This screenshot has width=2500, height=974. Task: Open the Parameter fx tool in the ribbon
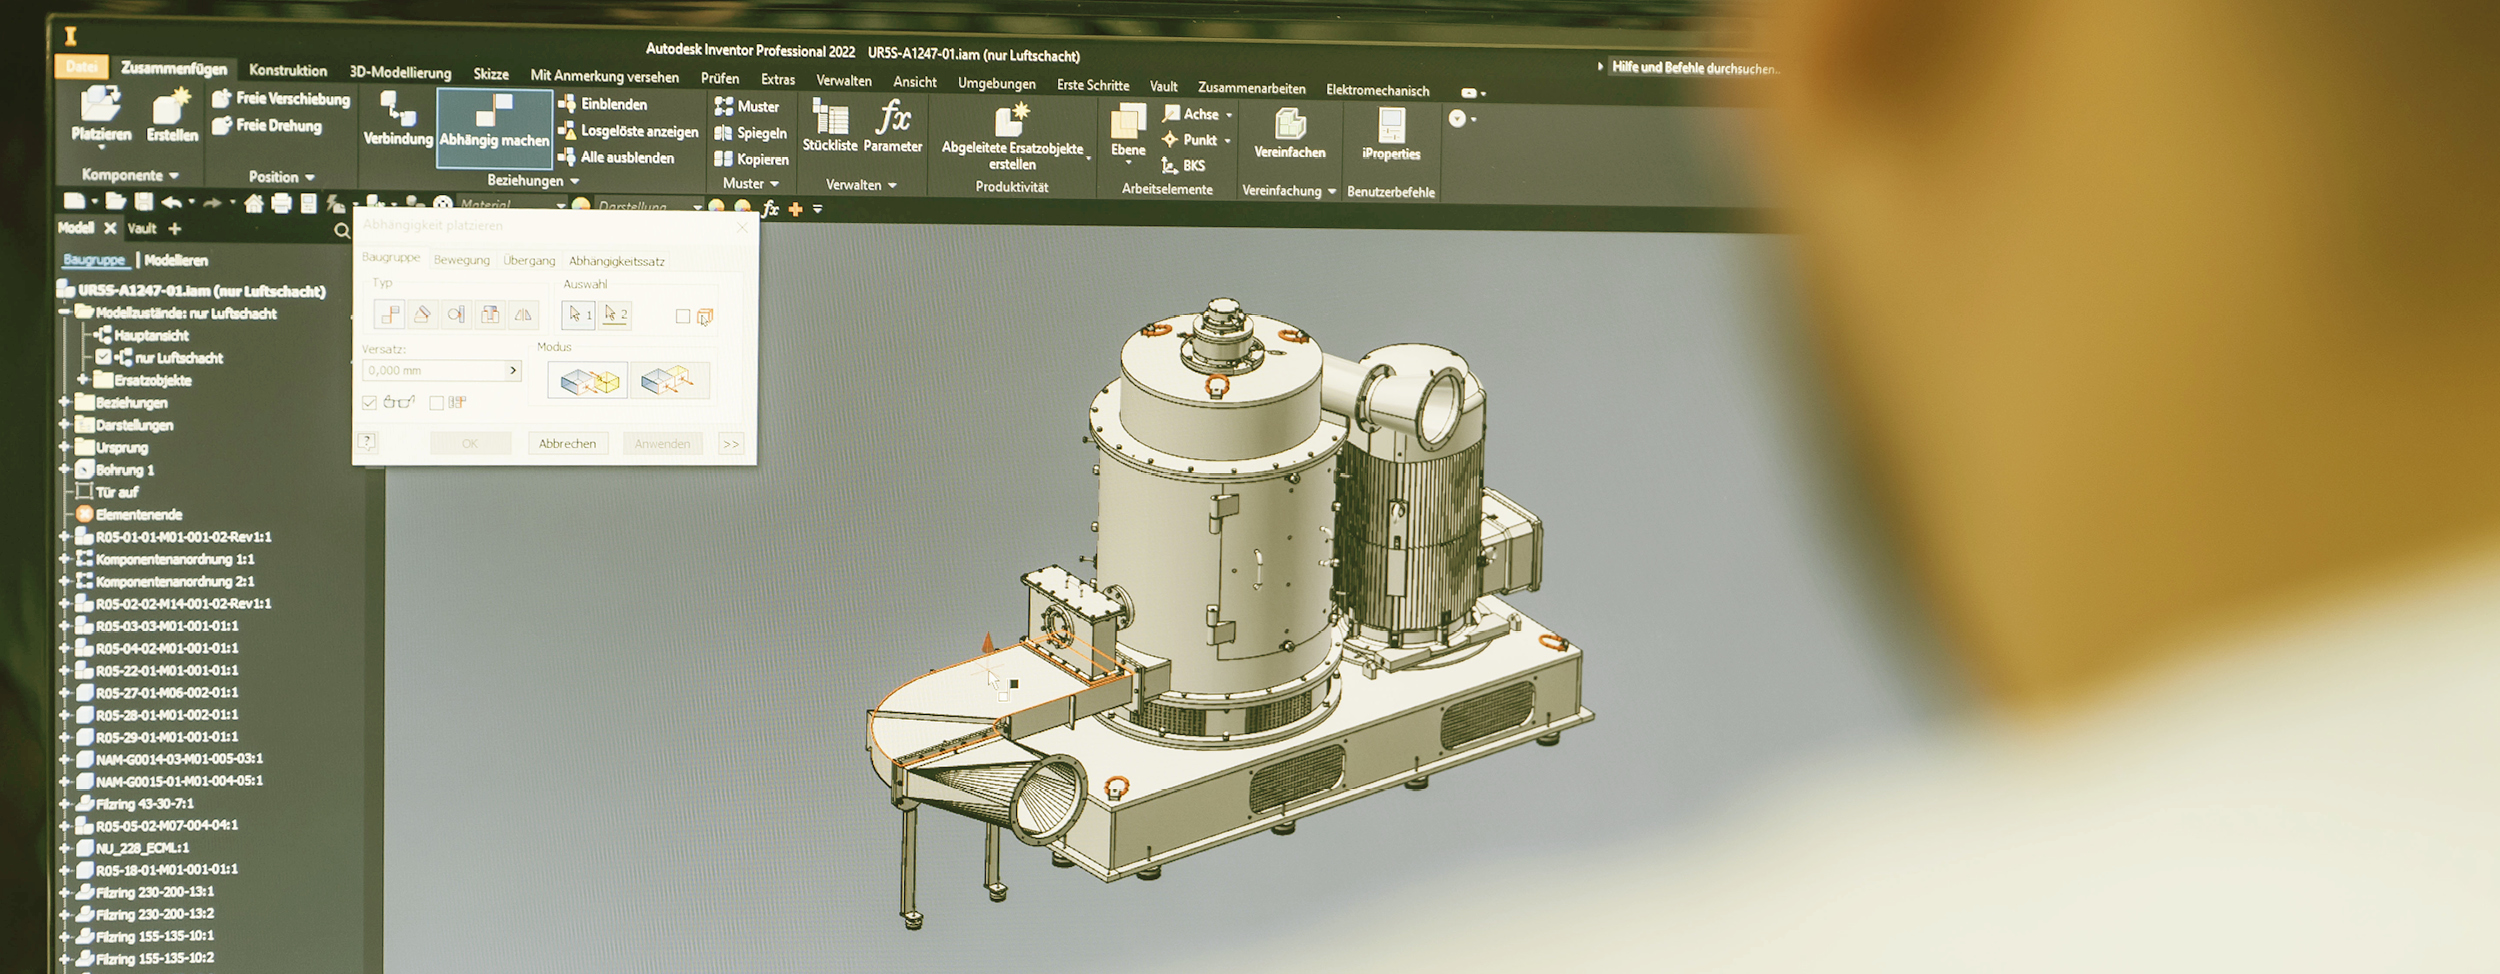coord(893,127)
